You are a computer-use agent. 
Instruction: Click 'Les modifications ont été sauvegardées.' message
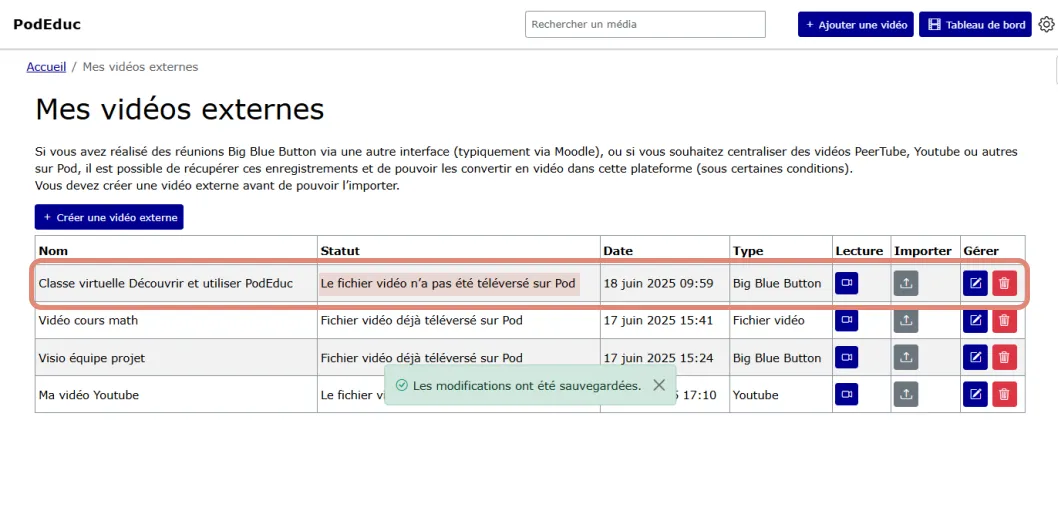(x=527, y=385)
